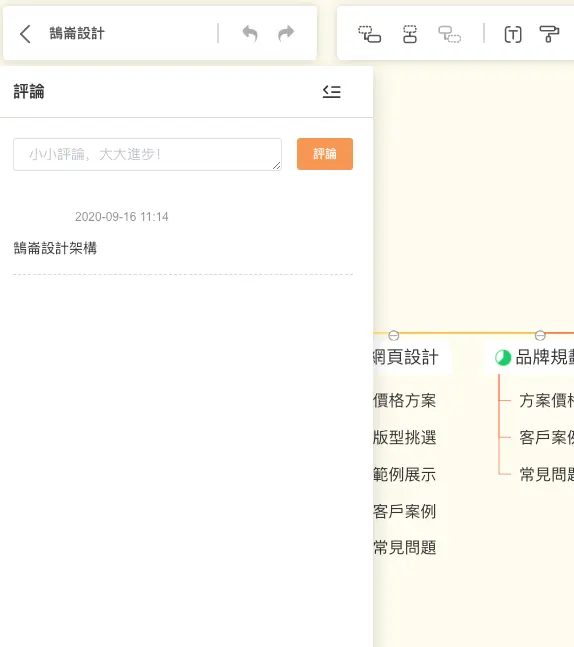Select 客戶案例 under 網頁設計
This screenshot has width=574, height=647.
pyautogui.click(x=405, y=511)
